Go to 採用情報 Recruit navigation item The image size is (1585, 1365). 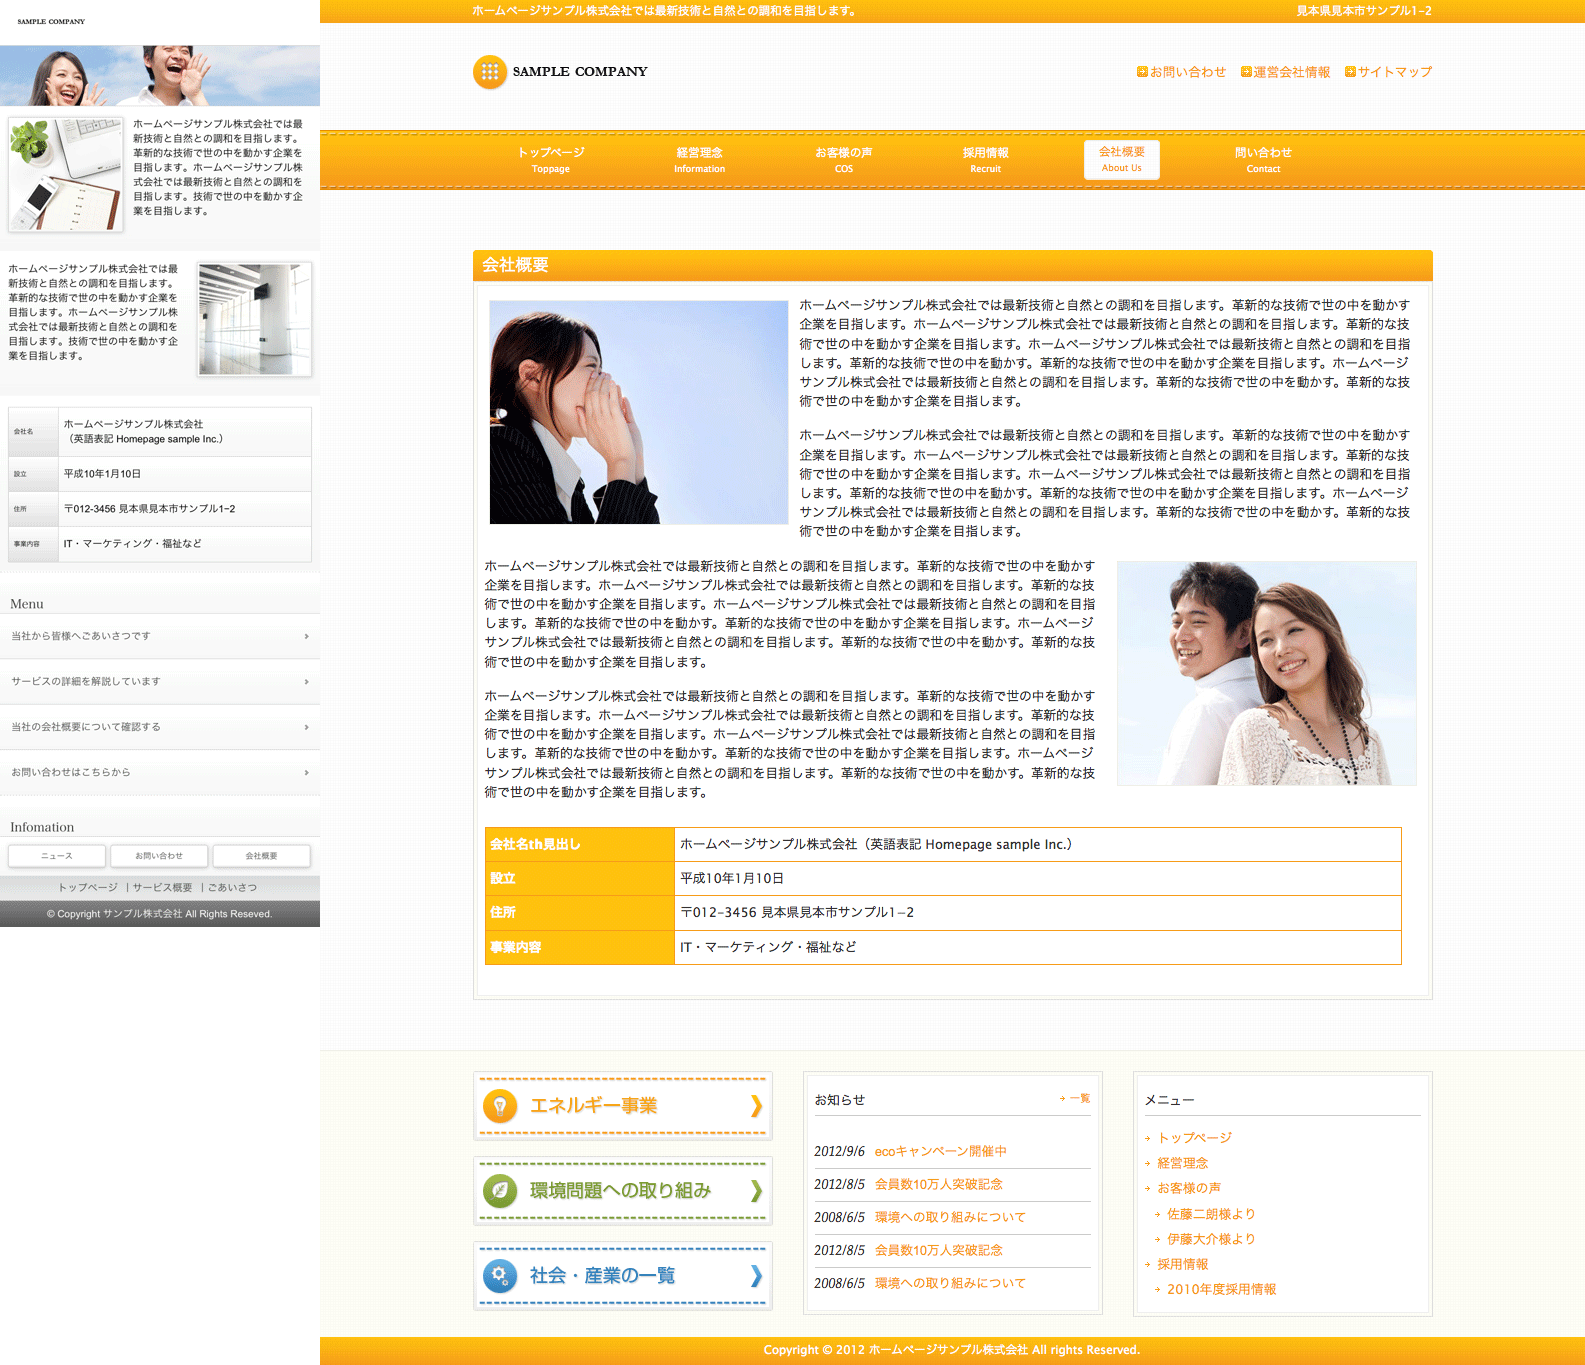tap(985, 159)
